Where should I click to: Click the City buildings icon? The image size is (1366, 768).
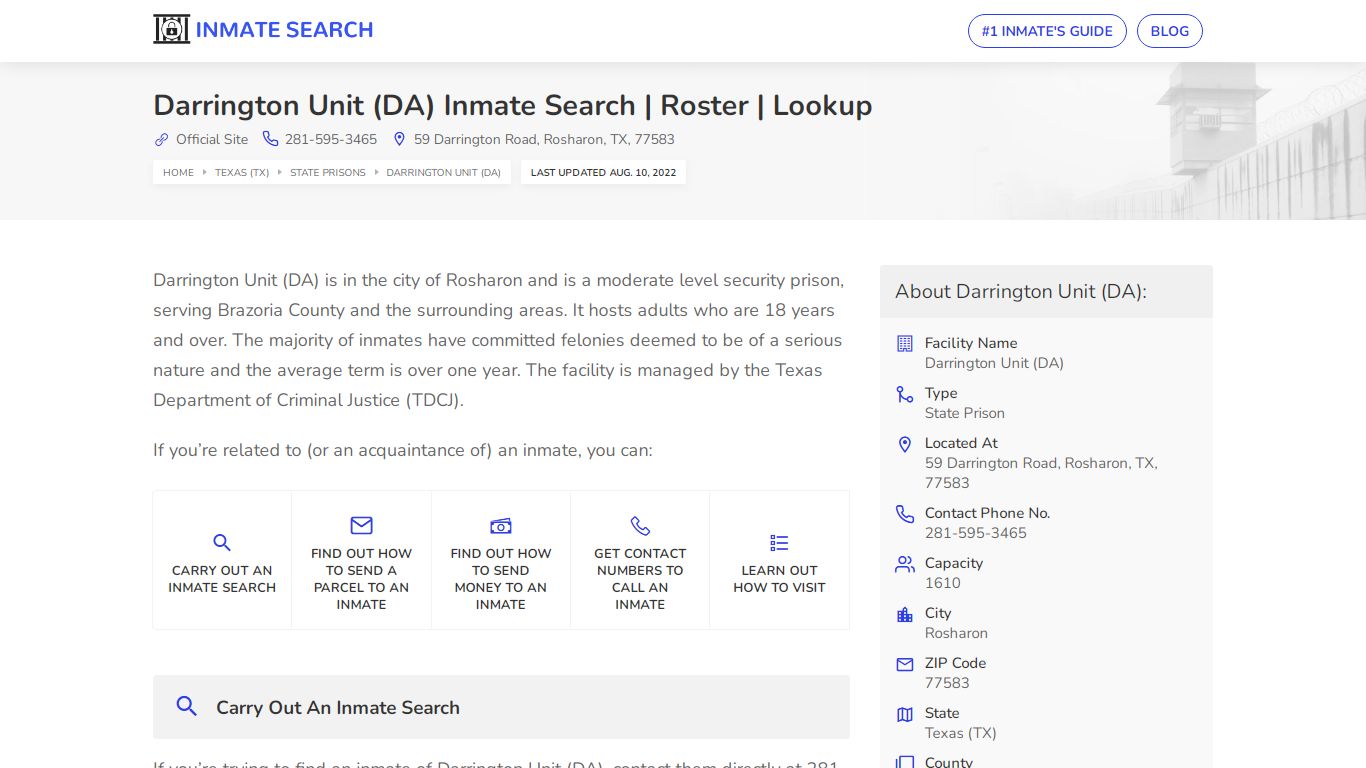click(x=905, y=614)
